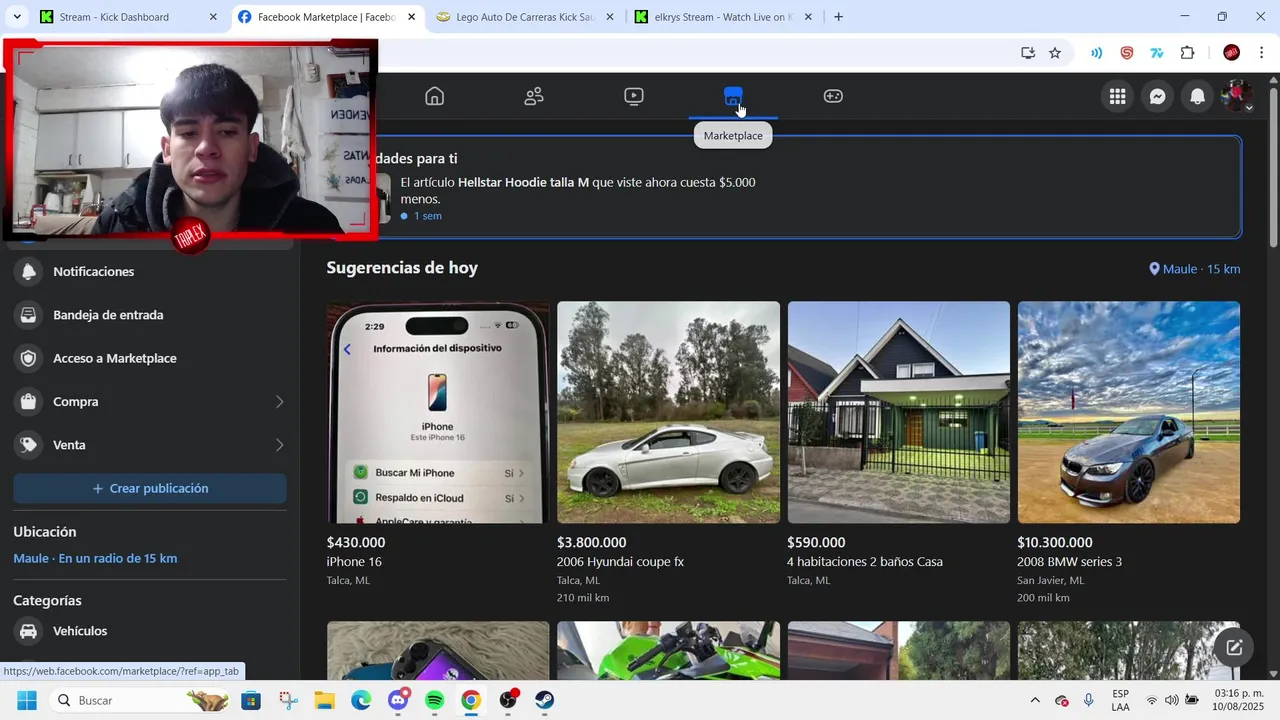The image size is (1280, 720).
Task: Select the Marketplace icon in top bar
Action: (733, 96)
